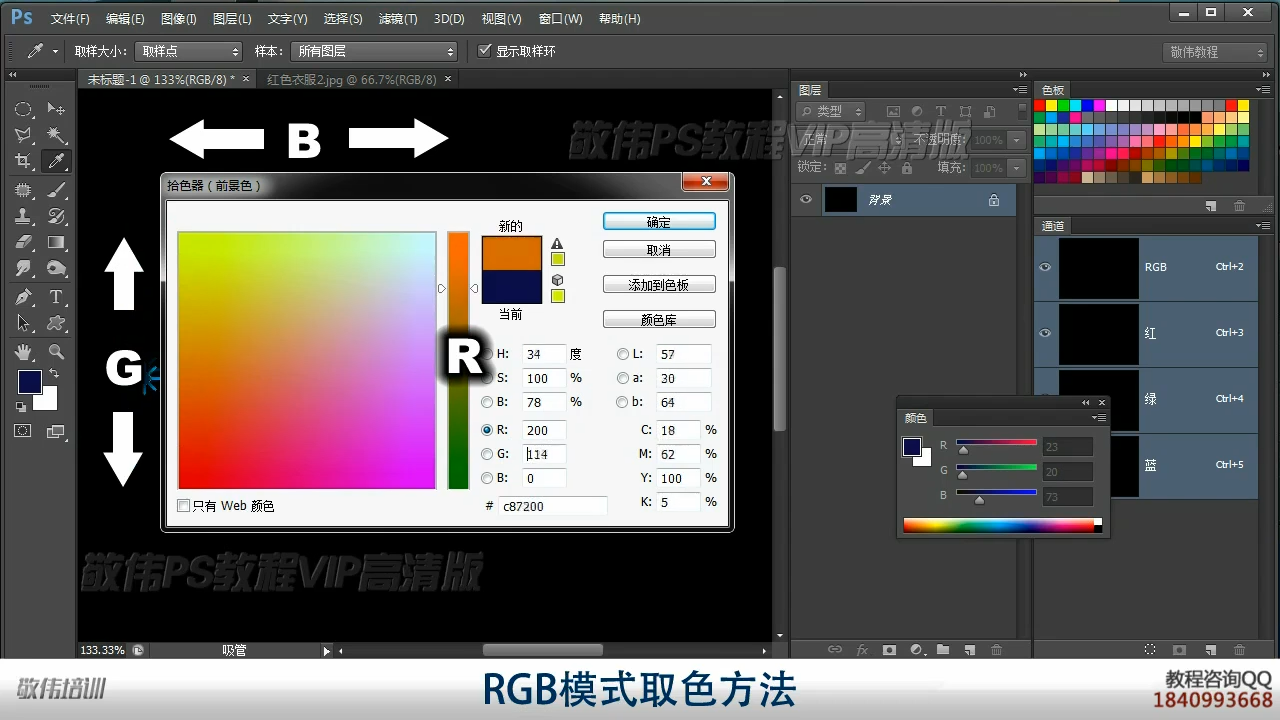
Task: Select the Horizontal Type tool
Action: click(x=56, y=297)
